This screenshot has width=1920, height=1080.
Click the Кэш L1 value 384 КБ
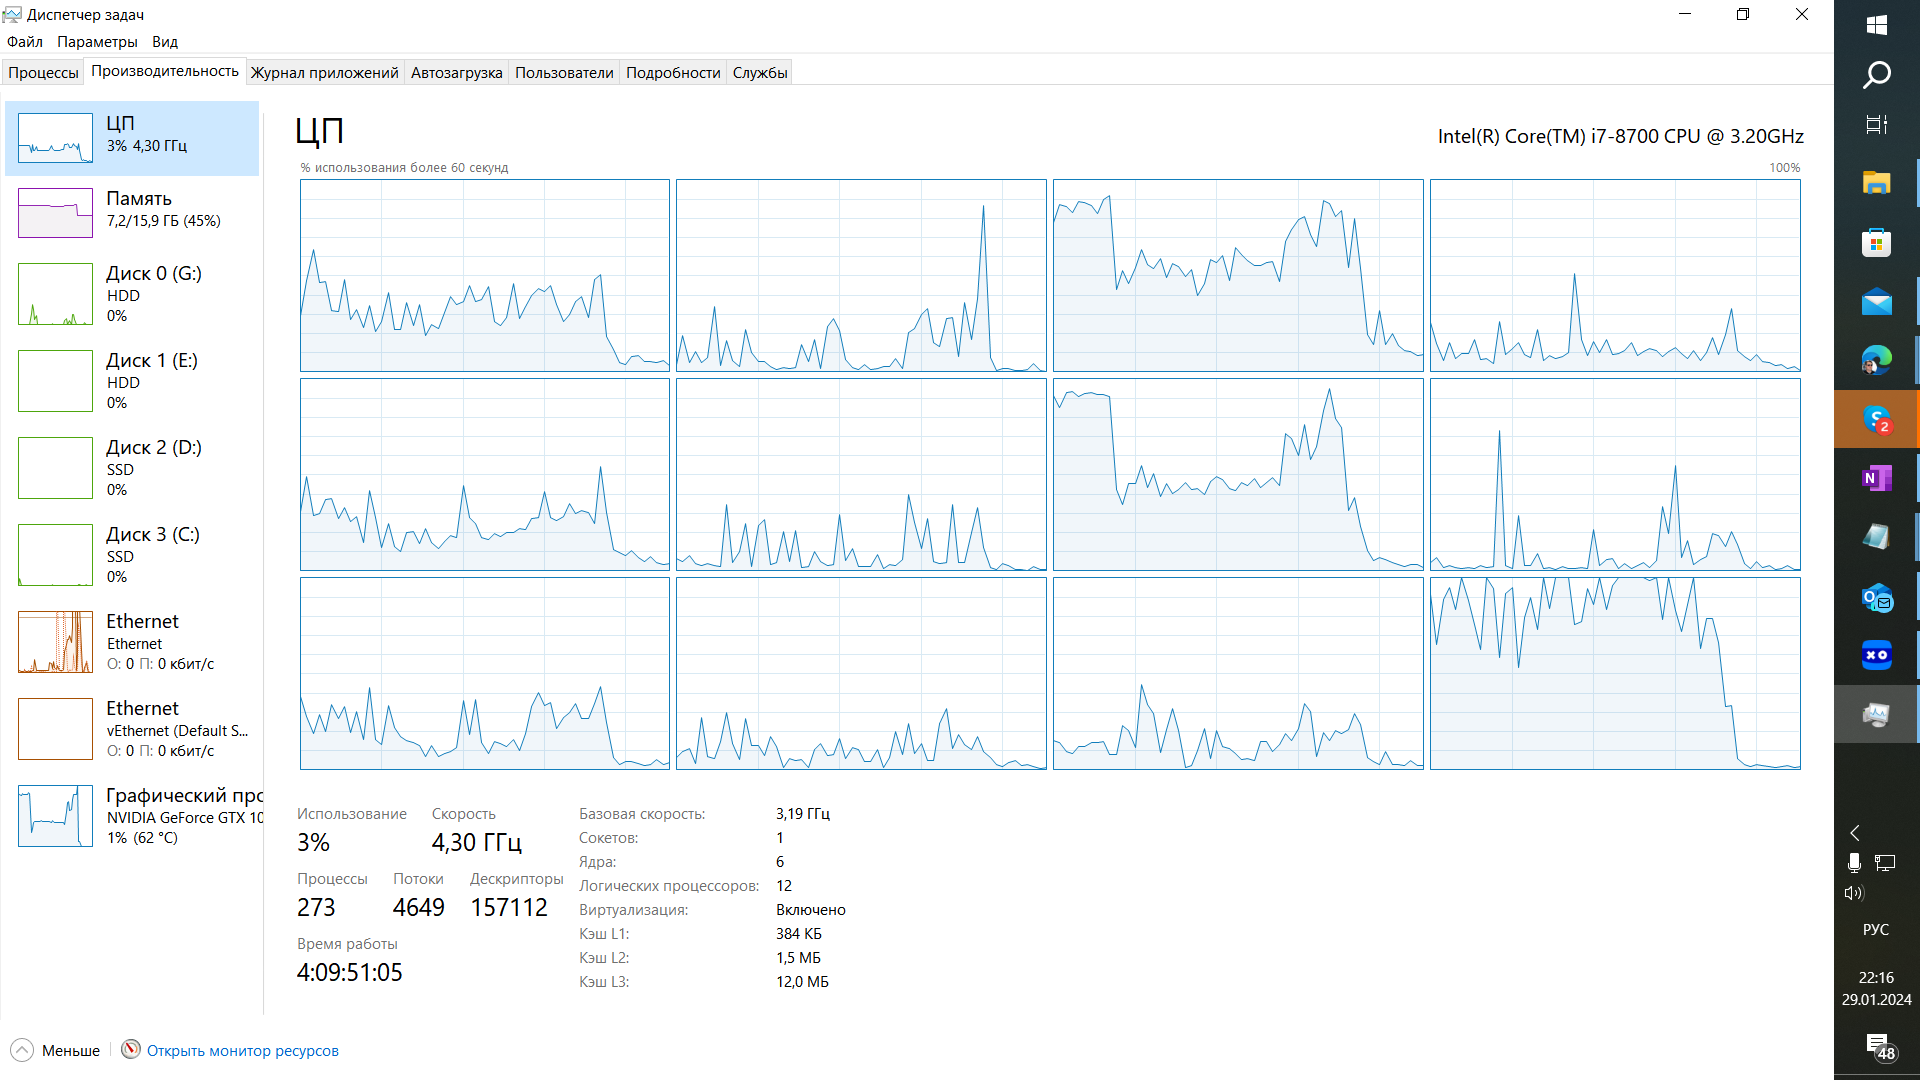point(799,934)
